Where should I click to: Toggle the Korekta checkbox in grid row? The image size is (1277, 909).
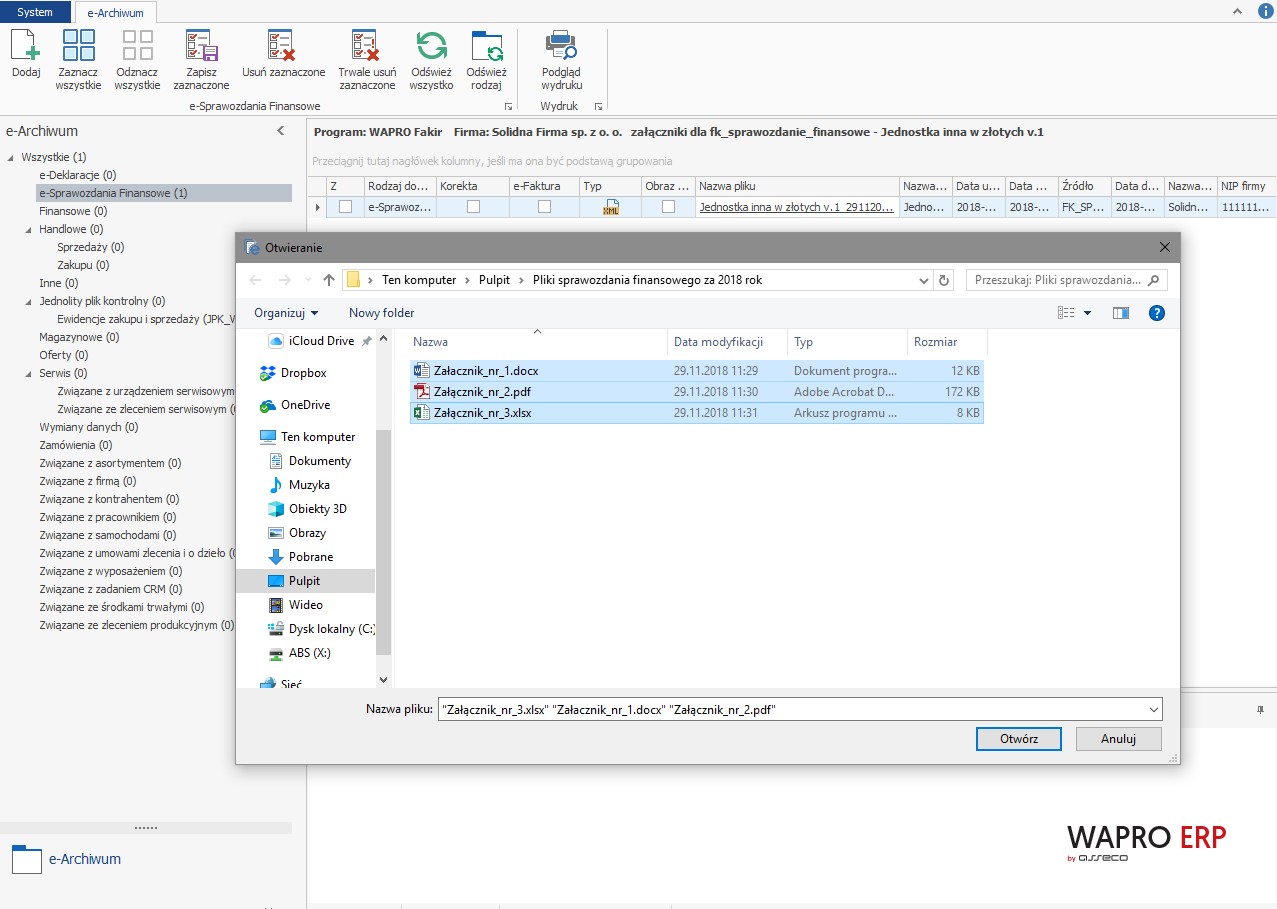pyautogui.click(x=473, y=207)
